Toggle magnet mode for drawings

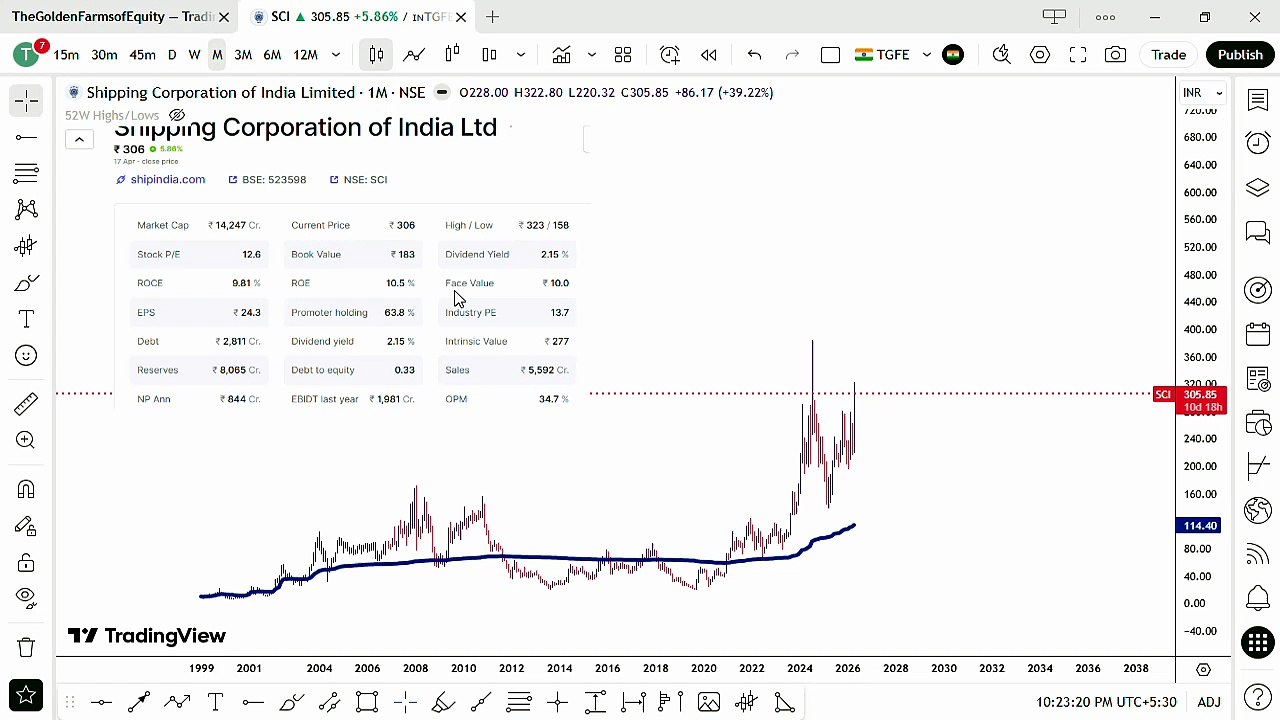click(26, 489)
